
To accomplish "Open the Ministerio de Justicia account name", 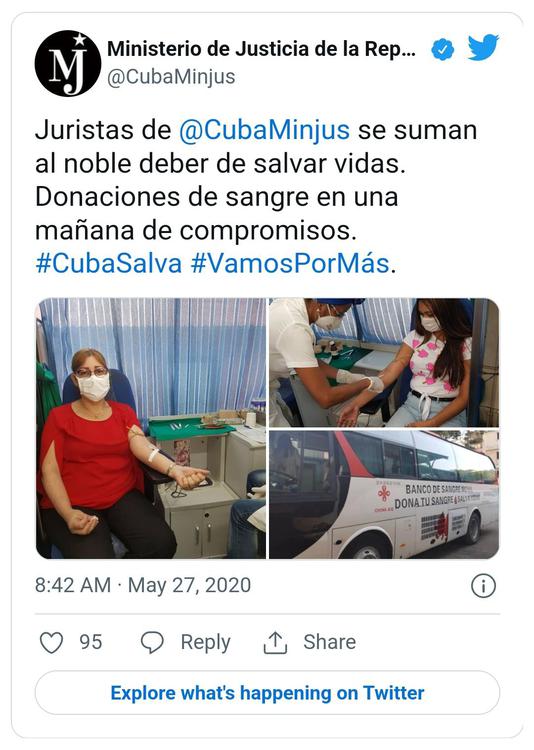I will pos(261,49).
